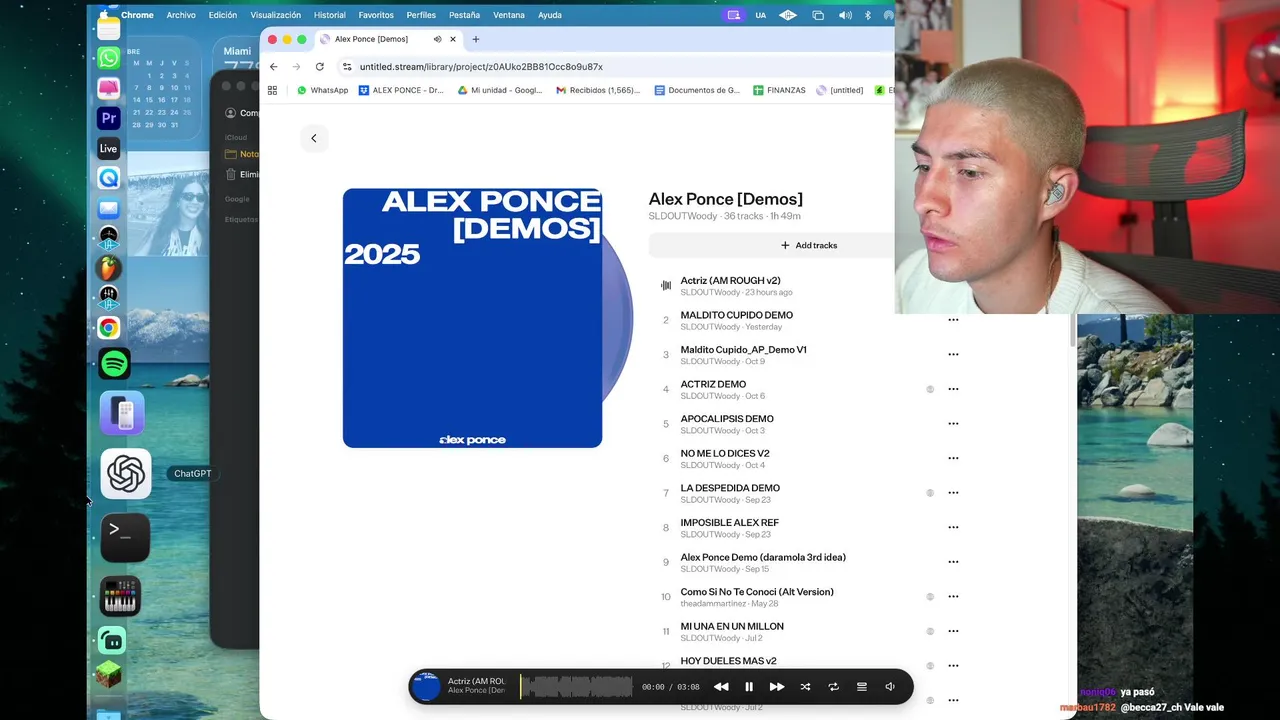Seek within the track waveform
1280x720 pixels.
pos(577,687)
